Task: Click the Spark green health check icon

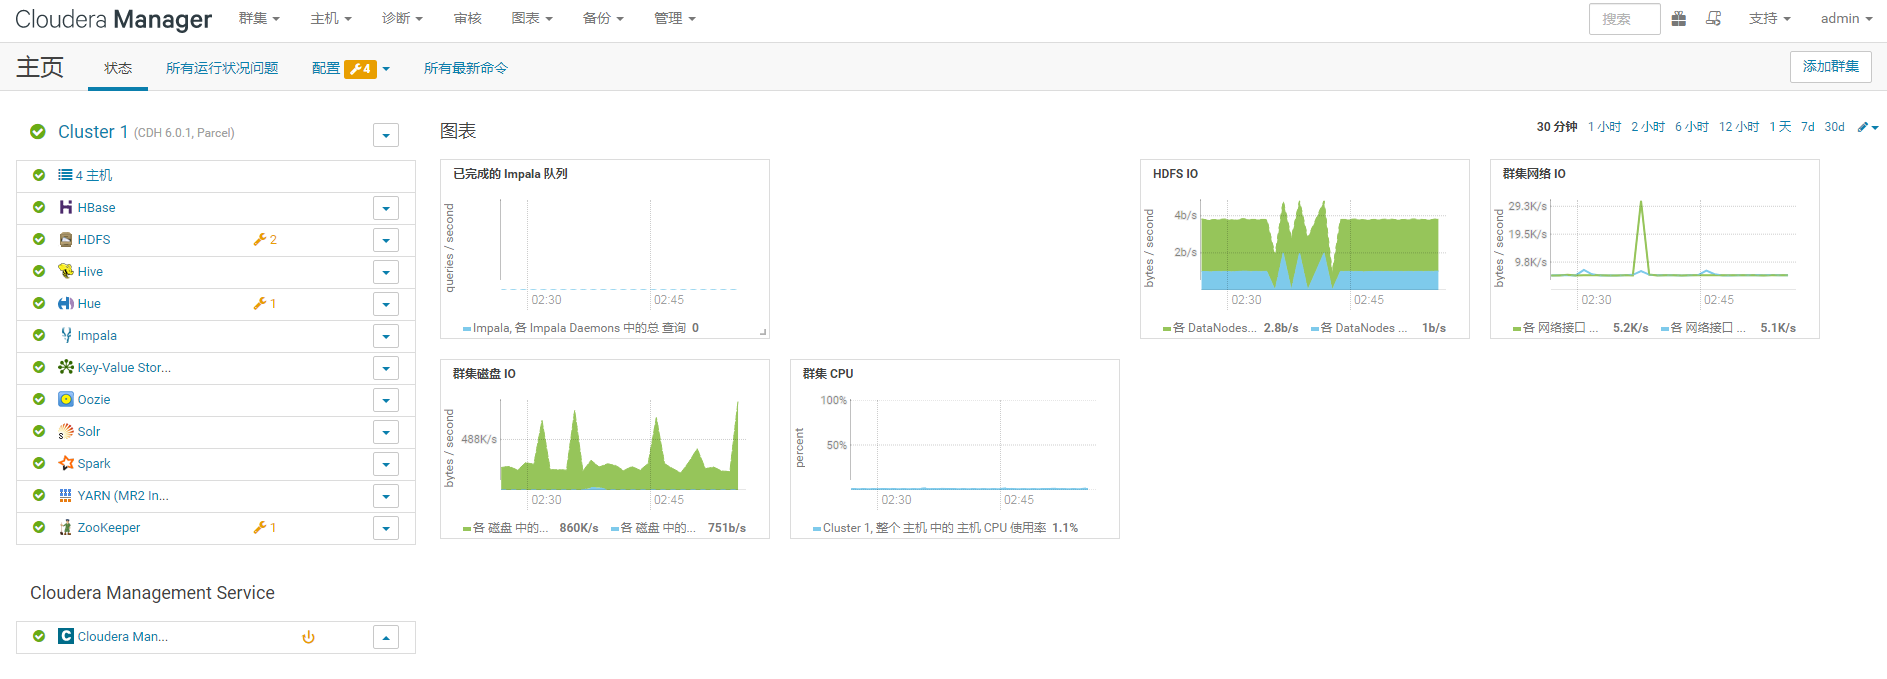Action: 39,463
